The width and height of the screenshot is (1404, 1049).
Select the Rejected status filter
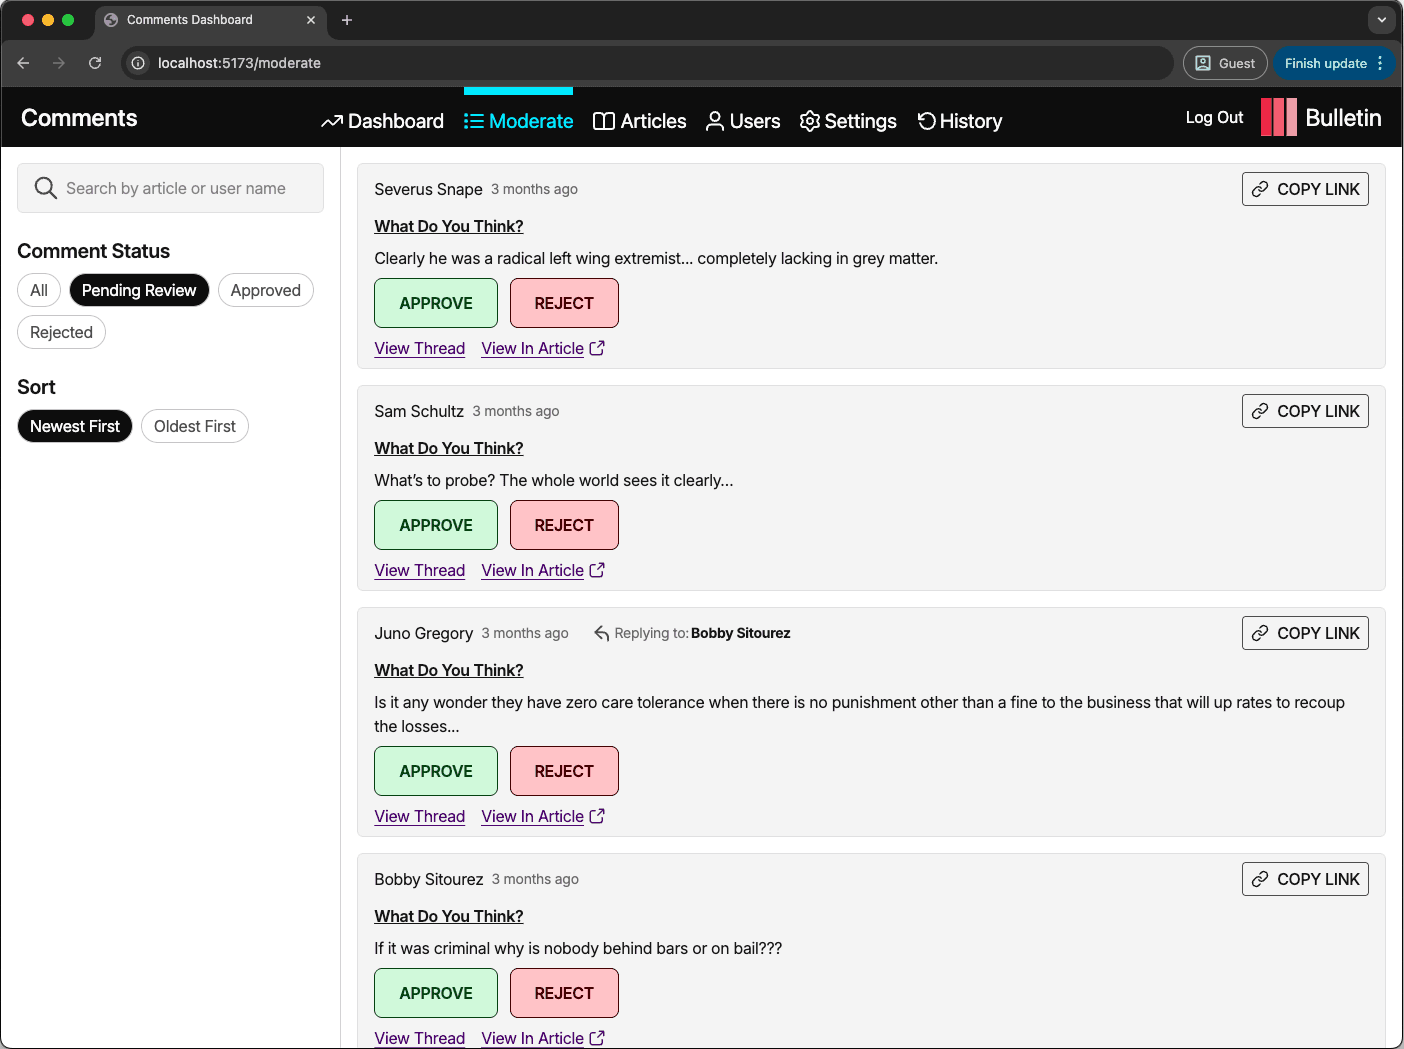coord(61,332)
